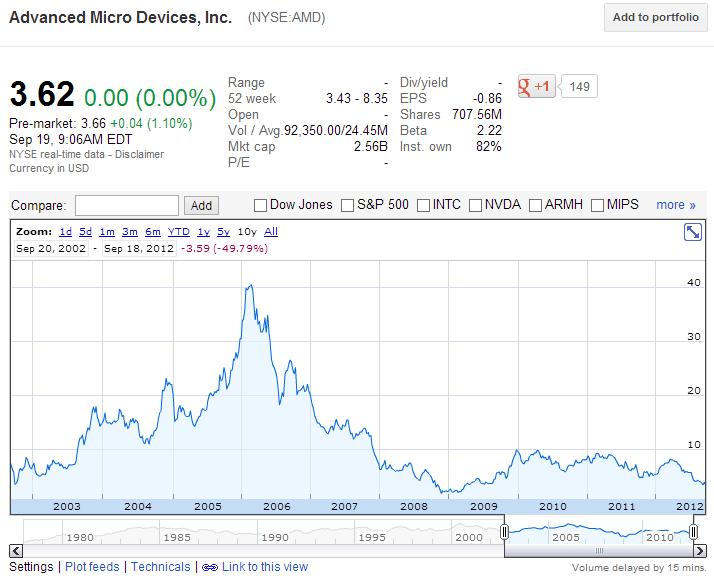Click the Compare ticker input field

(126, 205)
